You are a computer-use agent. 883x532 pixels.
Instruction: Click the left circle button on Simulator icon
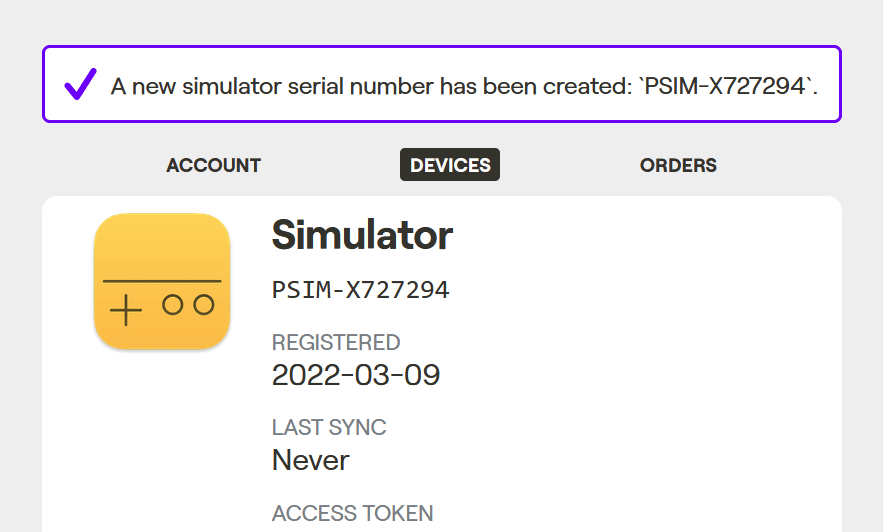[x=173, y=305]
